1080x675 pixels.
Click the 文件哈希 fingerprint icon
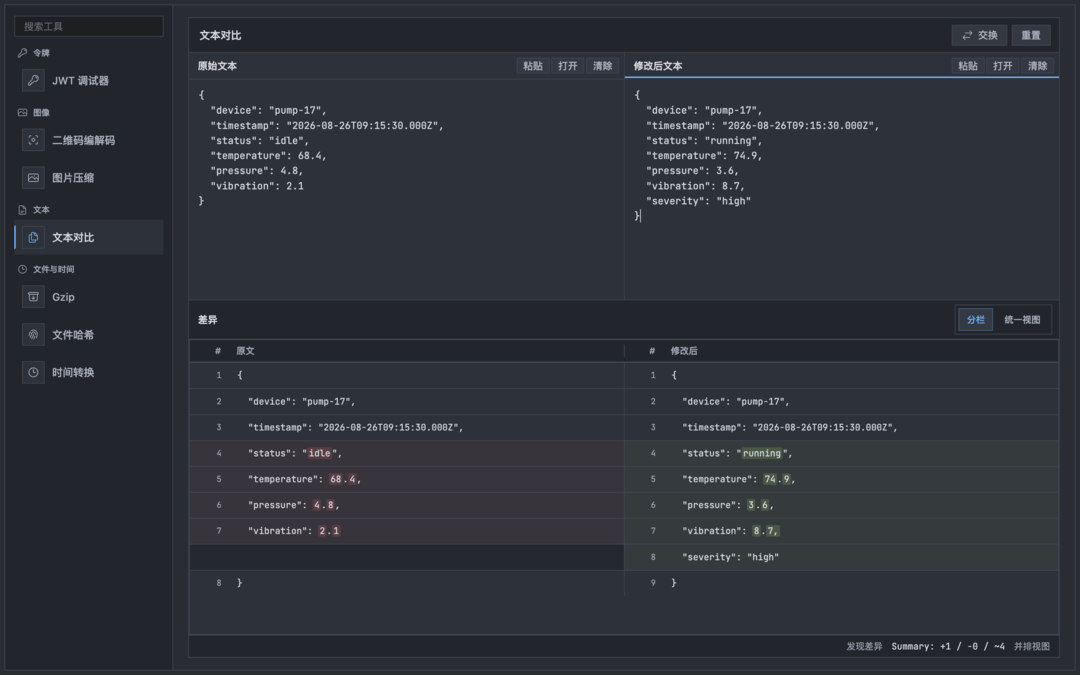click(33, 335)
